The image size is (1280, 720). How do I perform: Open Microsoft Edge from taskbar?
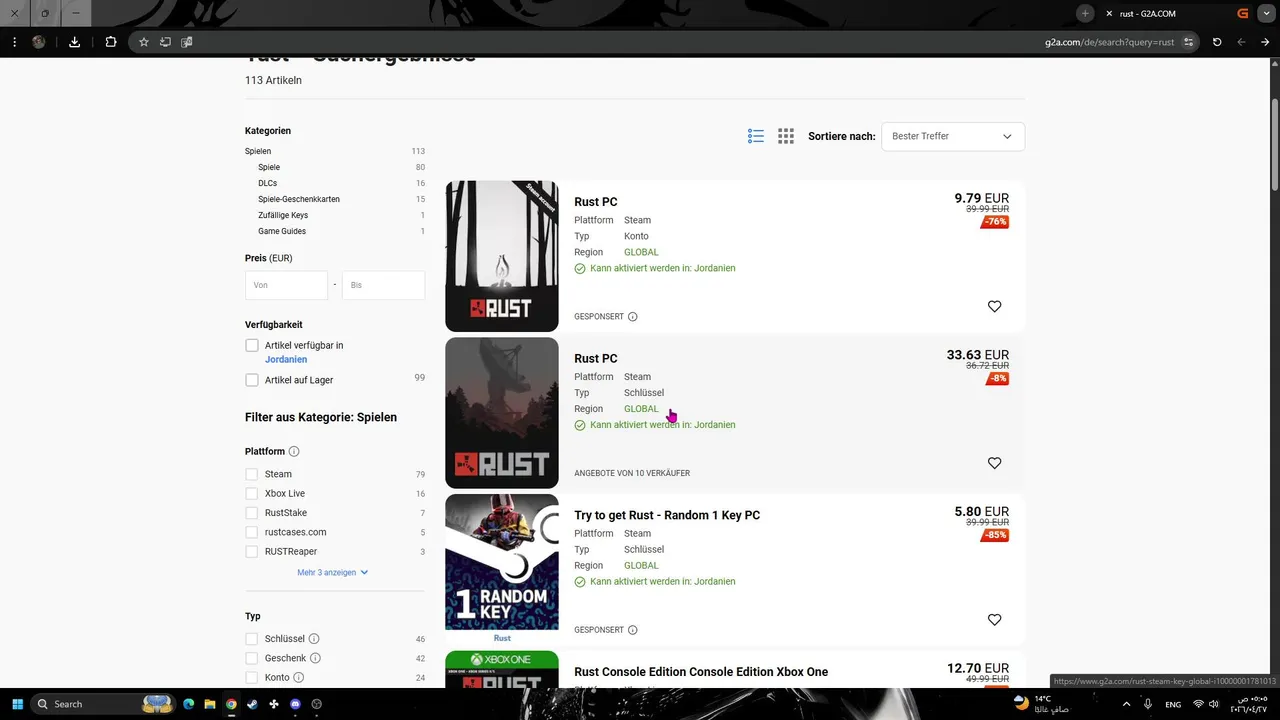coord(187,704)
